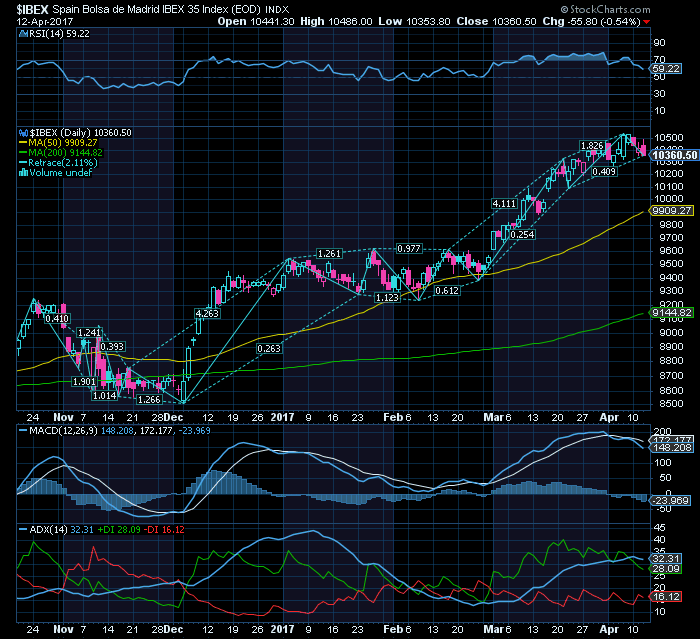The width and height of the screenshot is (700, 639).
Task: Click the -23.969 histogram tag on right axis
Action: (671, 501)
